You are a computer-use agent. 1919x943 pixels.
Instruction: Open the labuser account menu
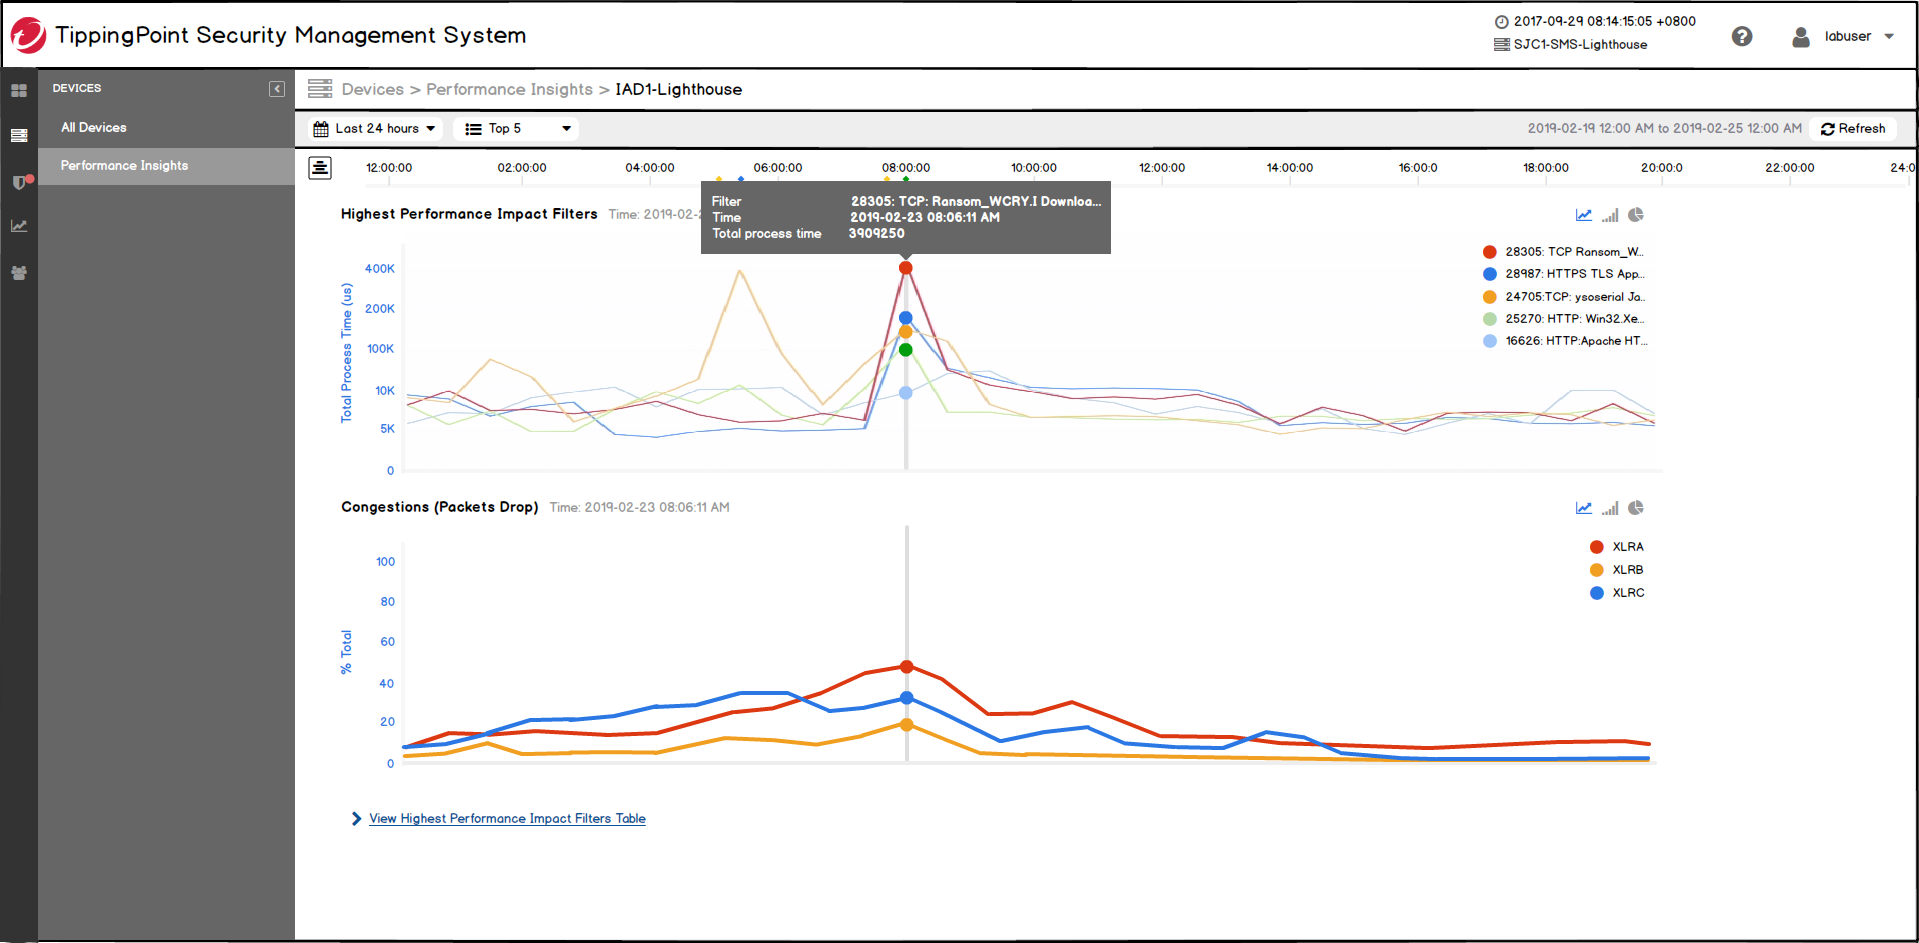click(x=1859, y=36)
